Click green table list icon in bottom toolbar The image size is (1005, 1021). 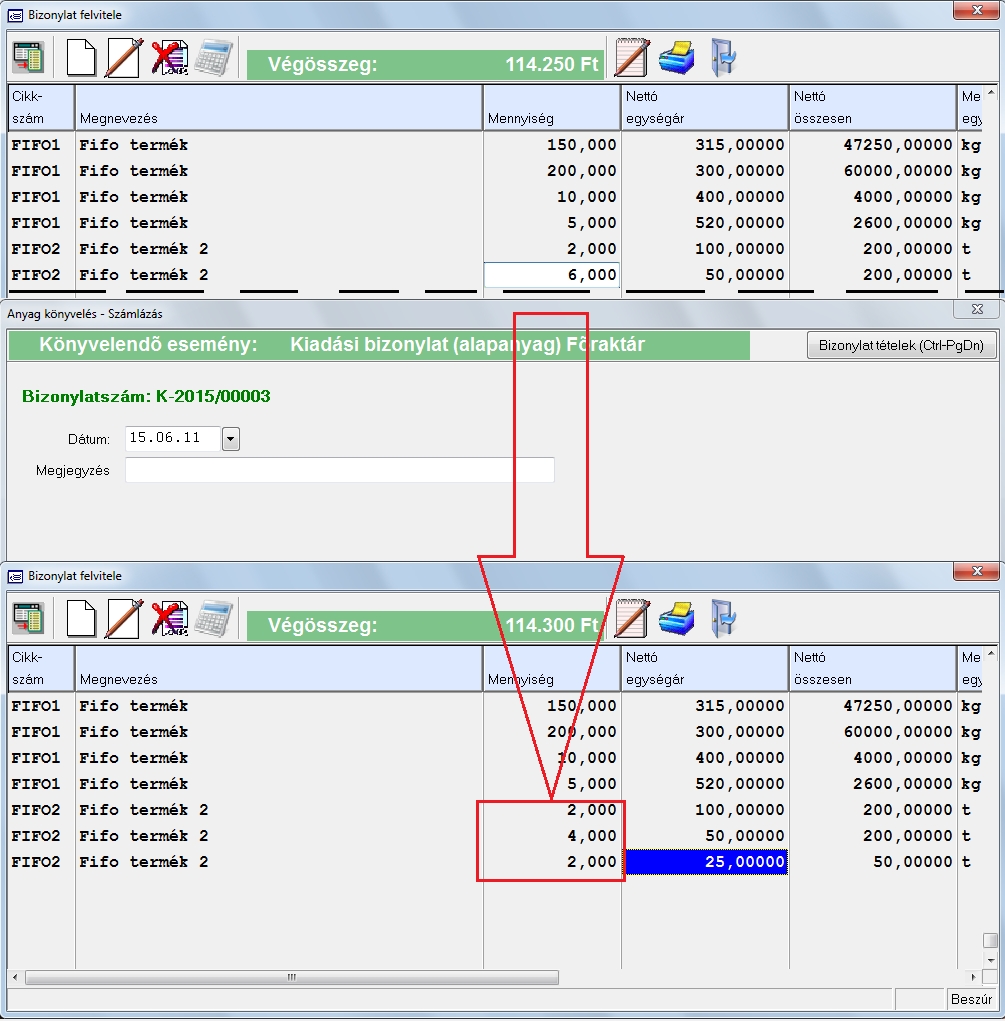click(28, 619)
